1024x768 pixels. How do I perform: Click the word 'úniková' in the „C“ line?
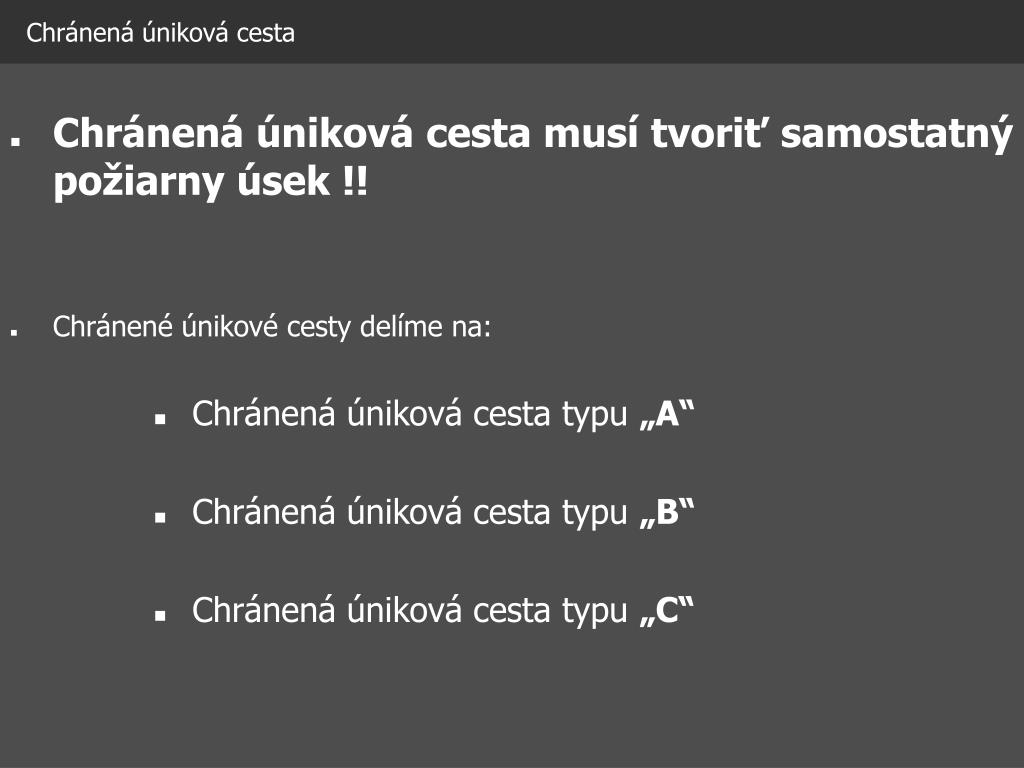click(x=404, y=609)
